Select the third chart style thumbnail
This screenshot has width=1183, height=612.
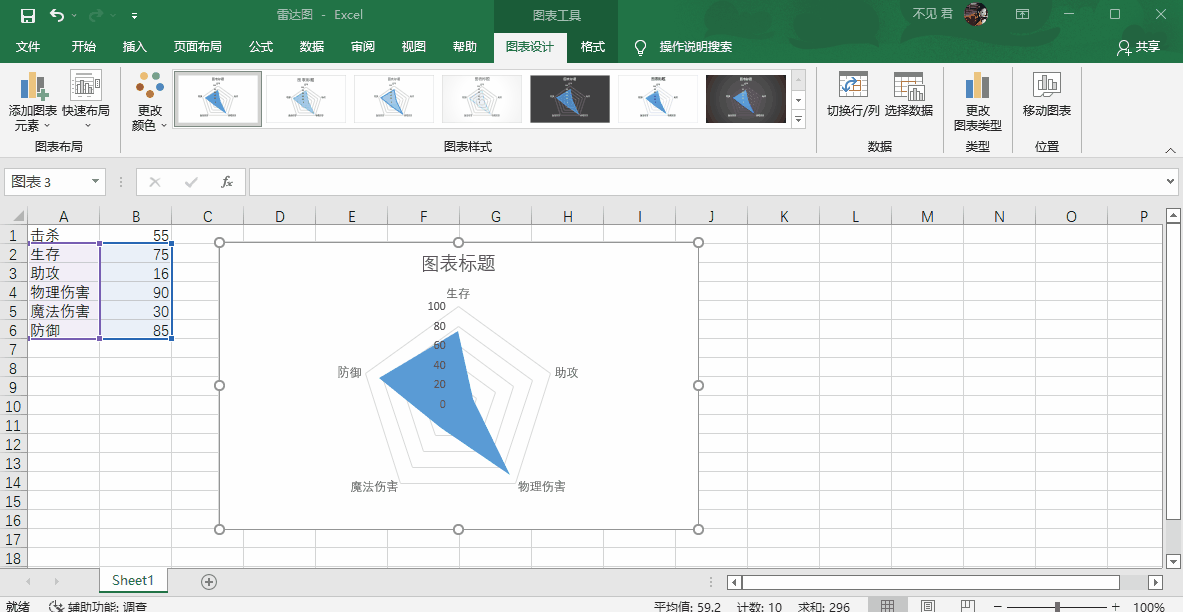(x=394, y=98)
